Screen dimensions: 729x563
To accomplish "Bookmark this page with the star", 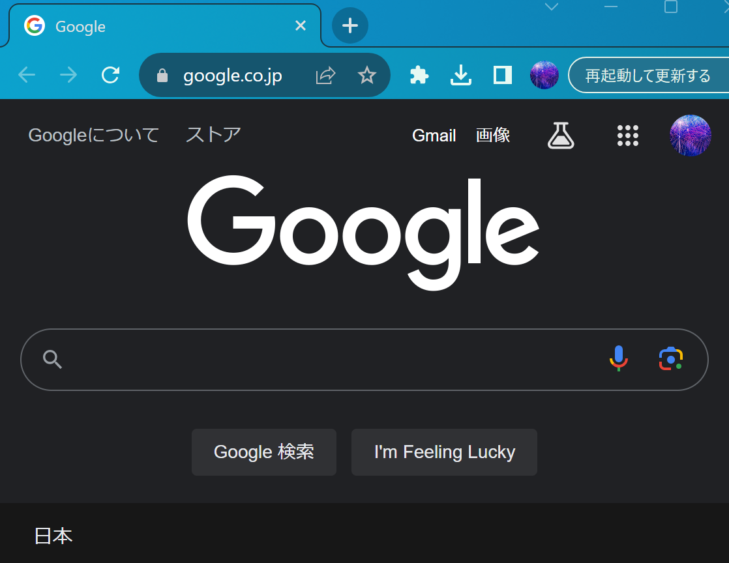I will (x=367, y=75).
